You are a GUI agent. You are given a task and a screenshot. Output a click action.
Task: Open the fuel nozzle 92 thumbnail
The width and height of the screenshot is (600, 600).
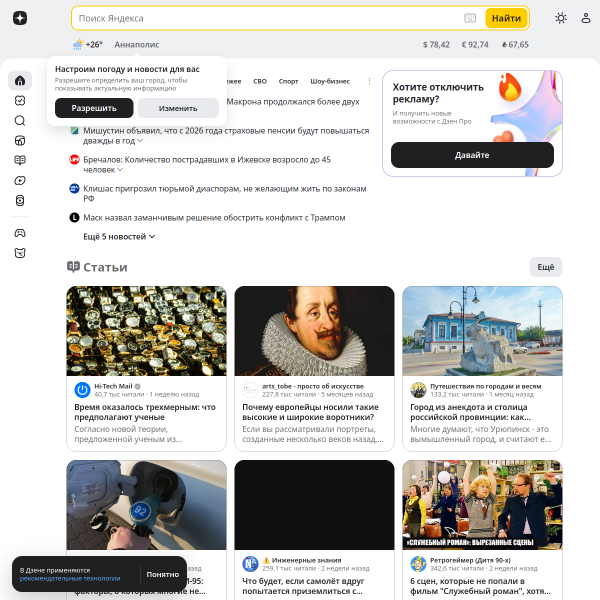pyautogui.click(x=146, y=505)
